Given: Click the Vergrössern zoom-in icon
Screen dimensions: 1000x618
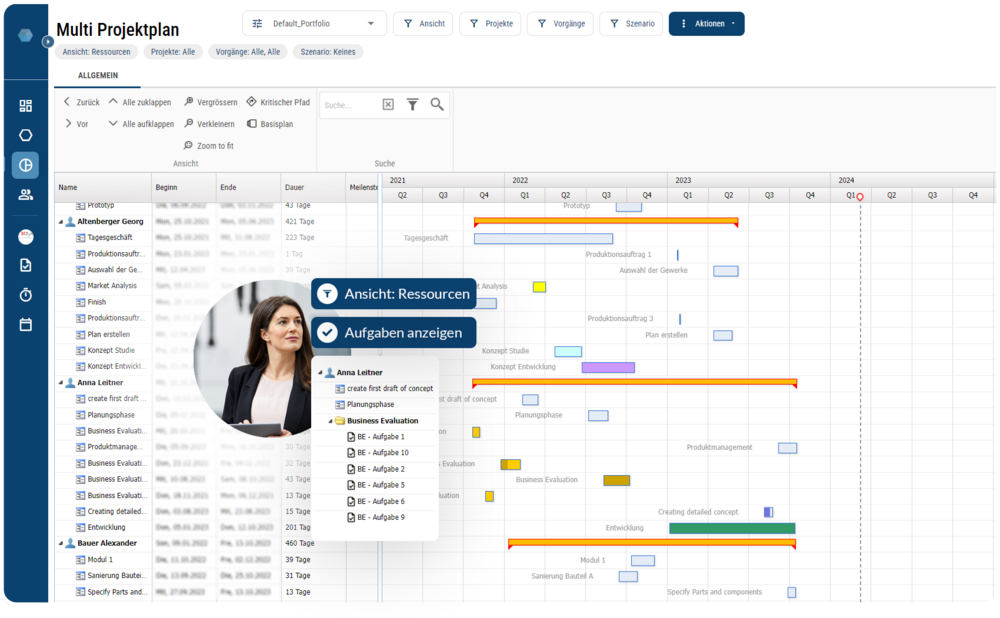Looking at the screenshot, I should (189, 102).
